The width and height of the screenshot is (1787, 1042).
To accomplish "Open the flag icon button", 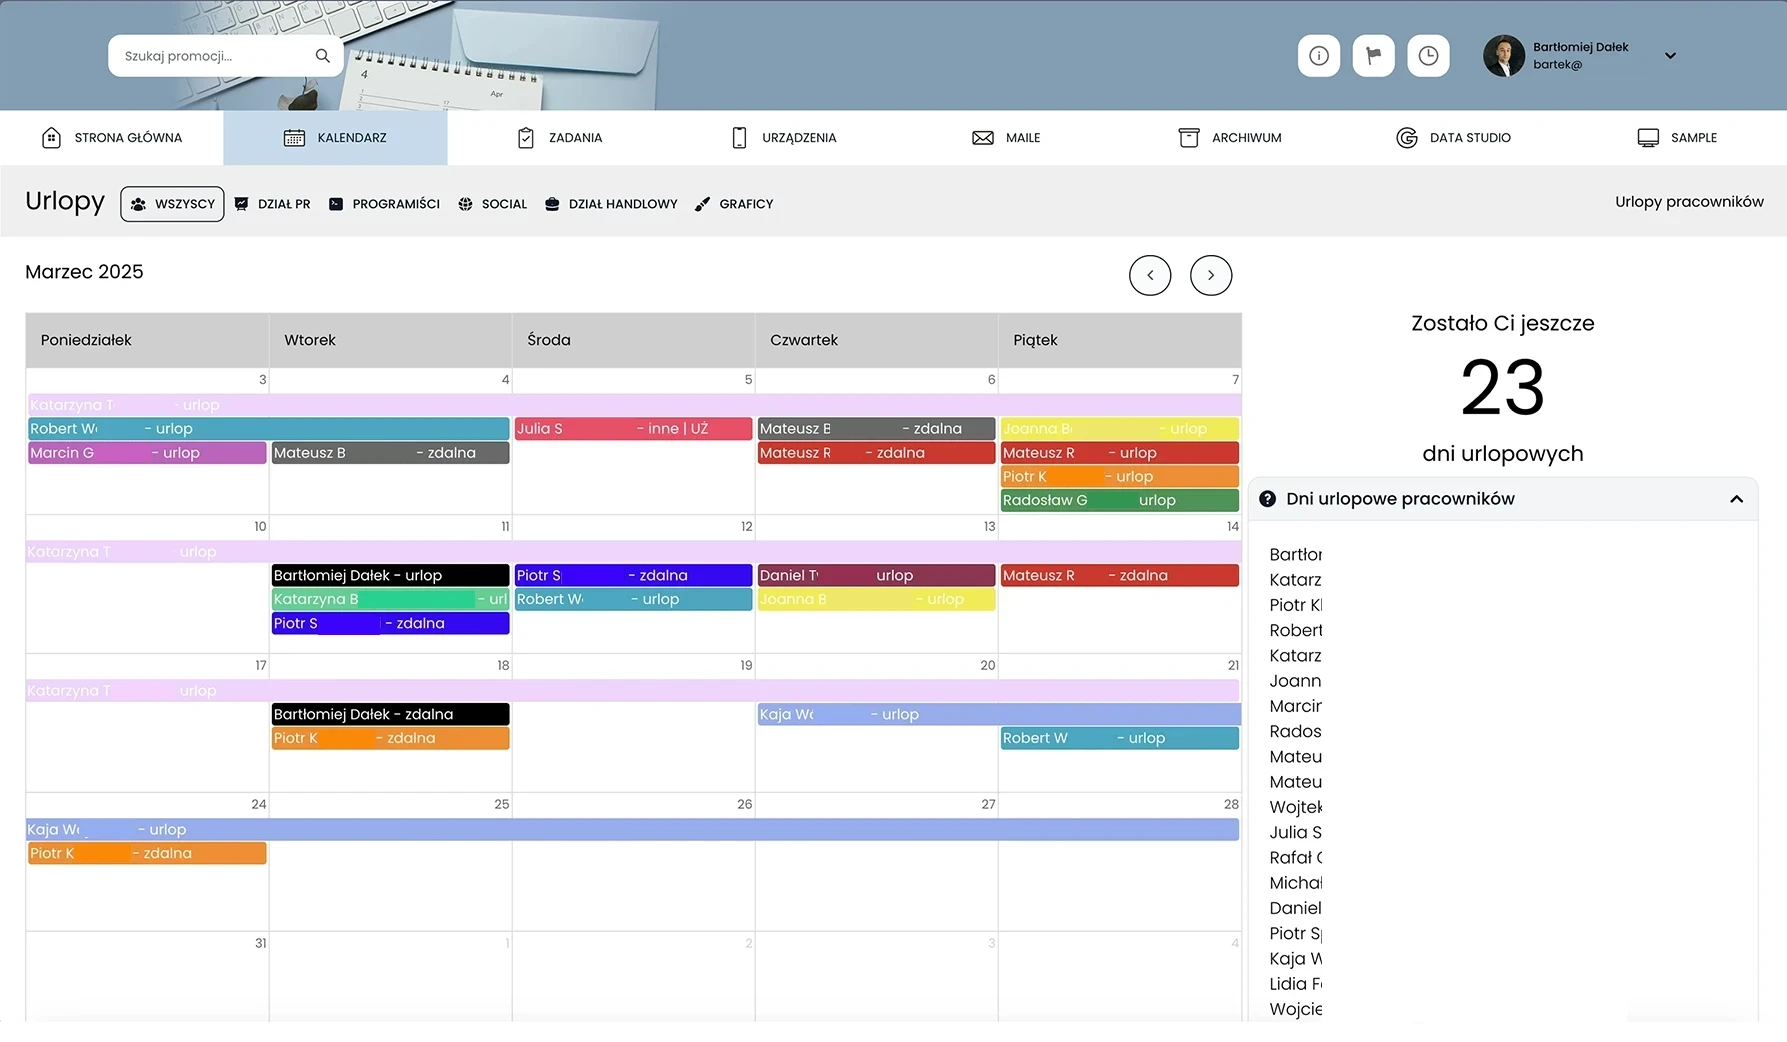I will click(1373, 56).
